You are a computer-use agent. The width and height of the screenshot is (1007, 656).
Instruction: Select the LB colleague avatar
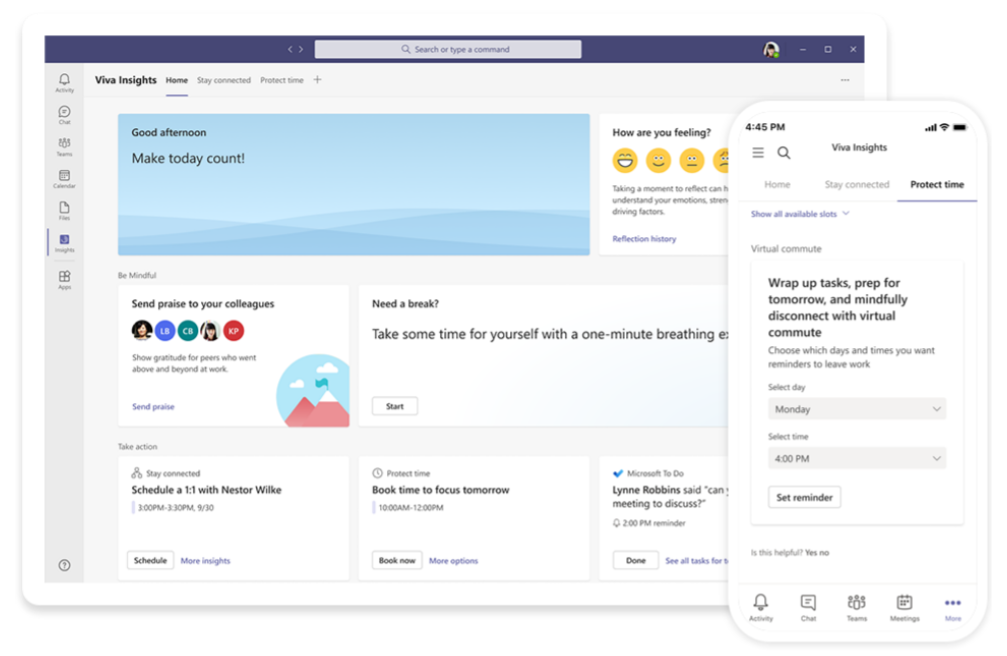point(165,330)
